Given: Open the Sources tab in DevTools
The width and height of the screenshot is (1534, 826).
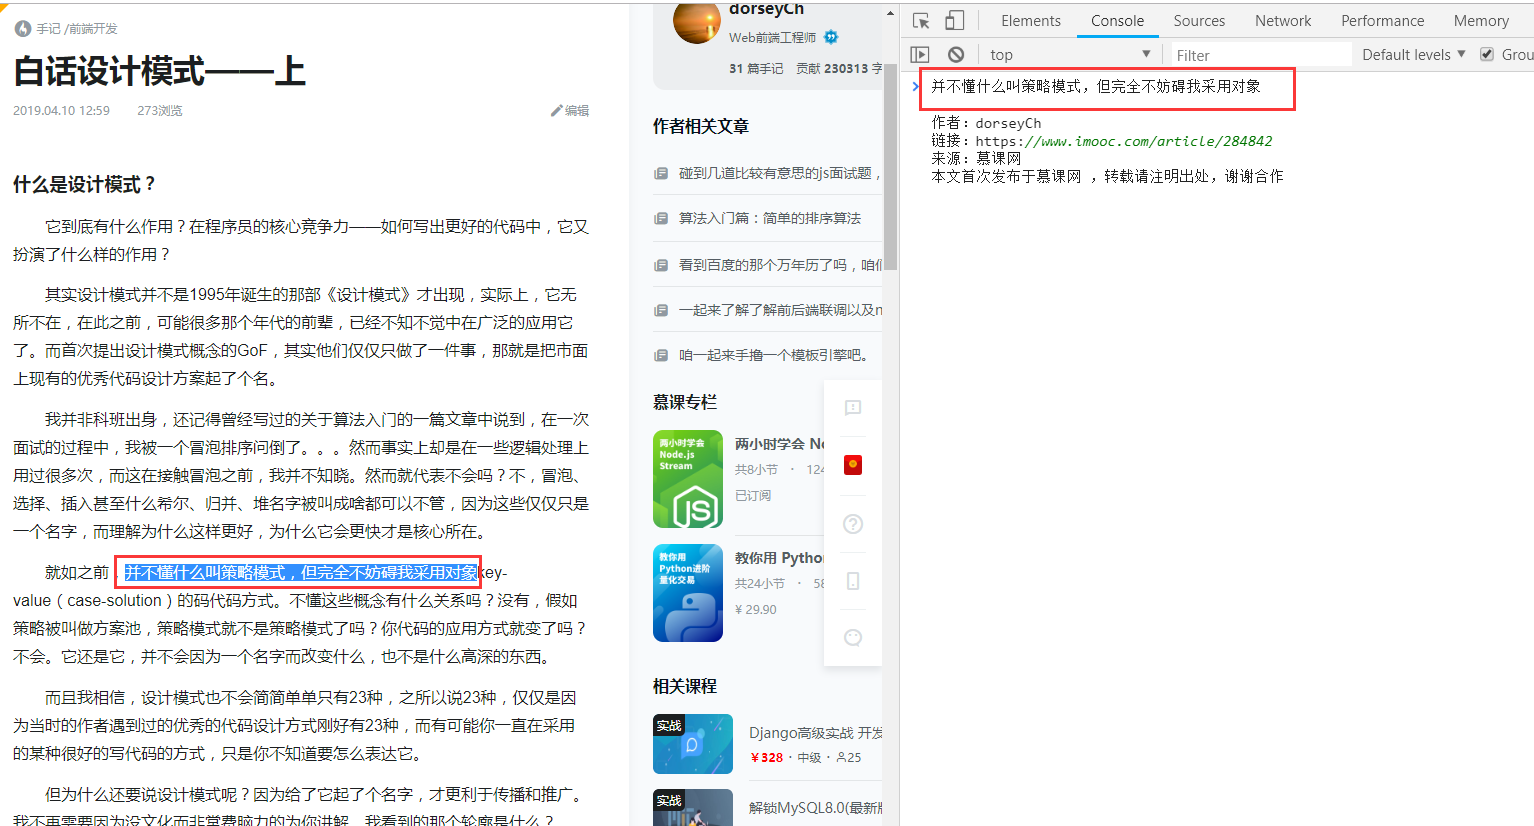Looking at the screenshot, I should coord(1198,20).
